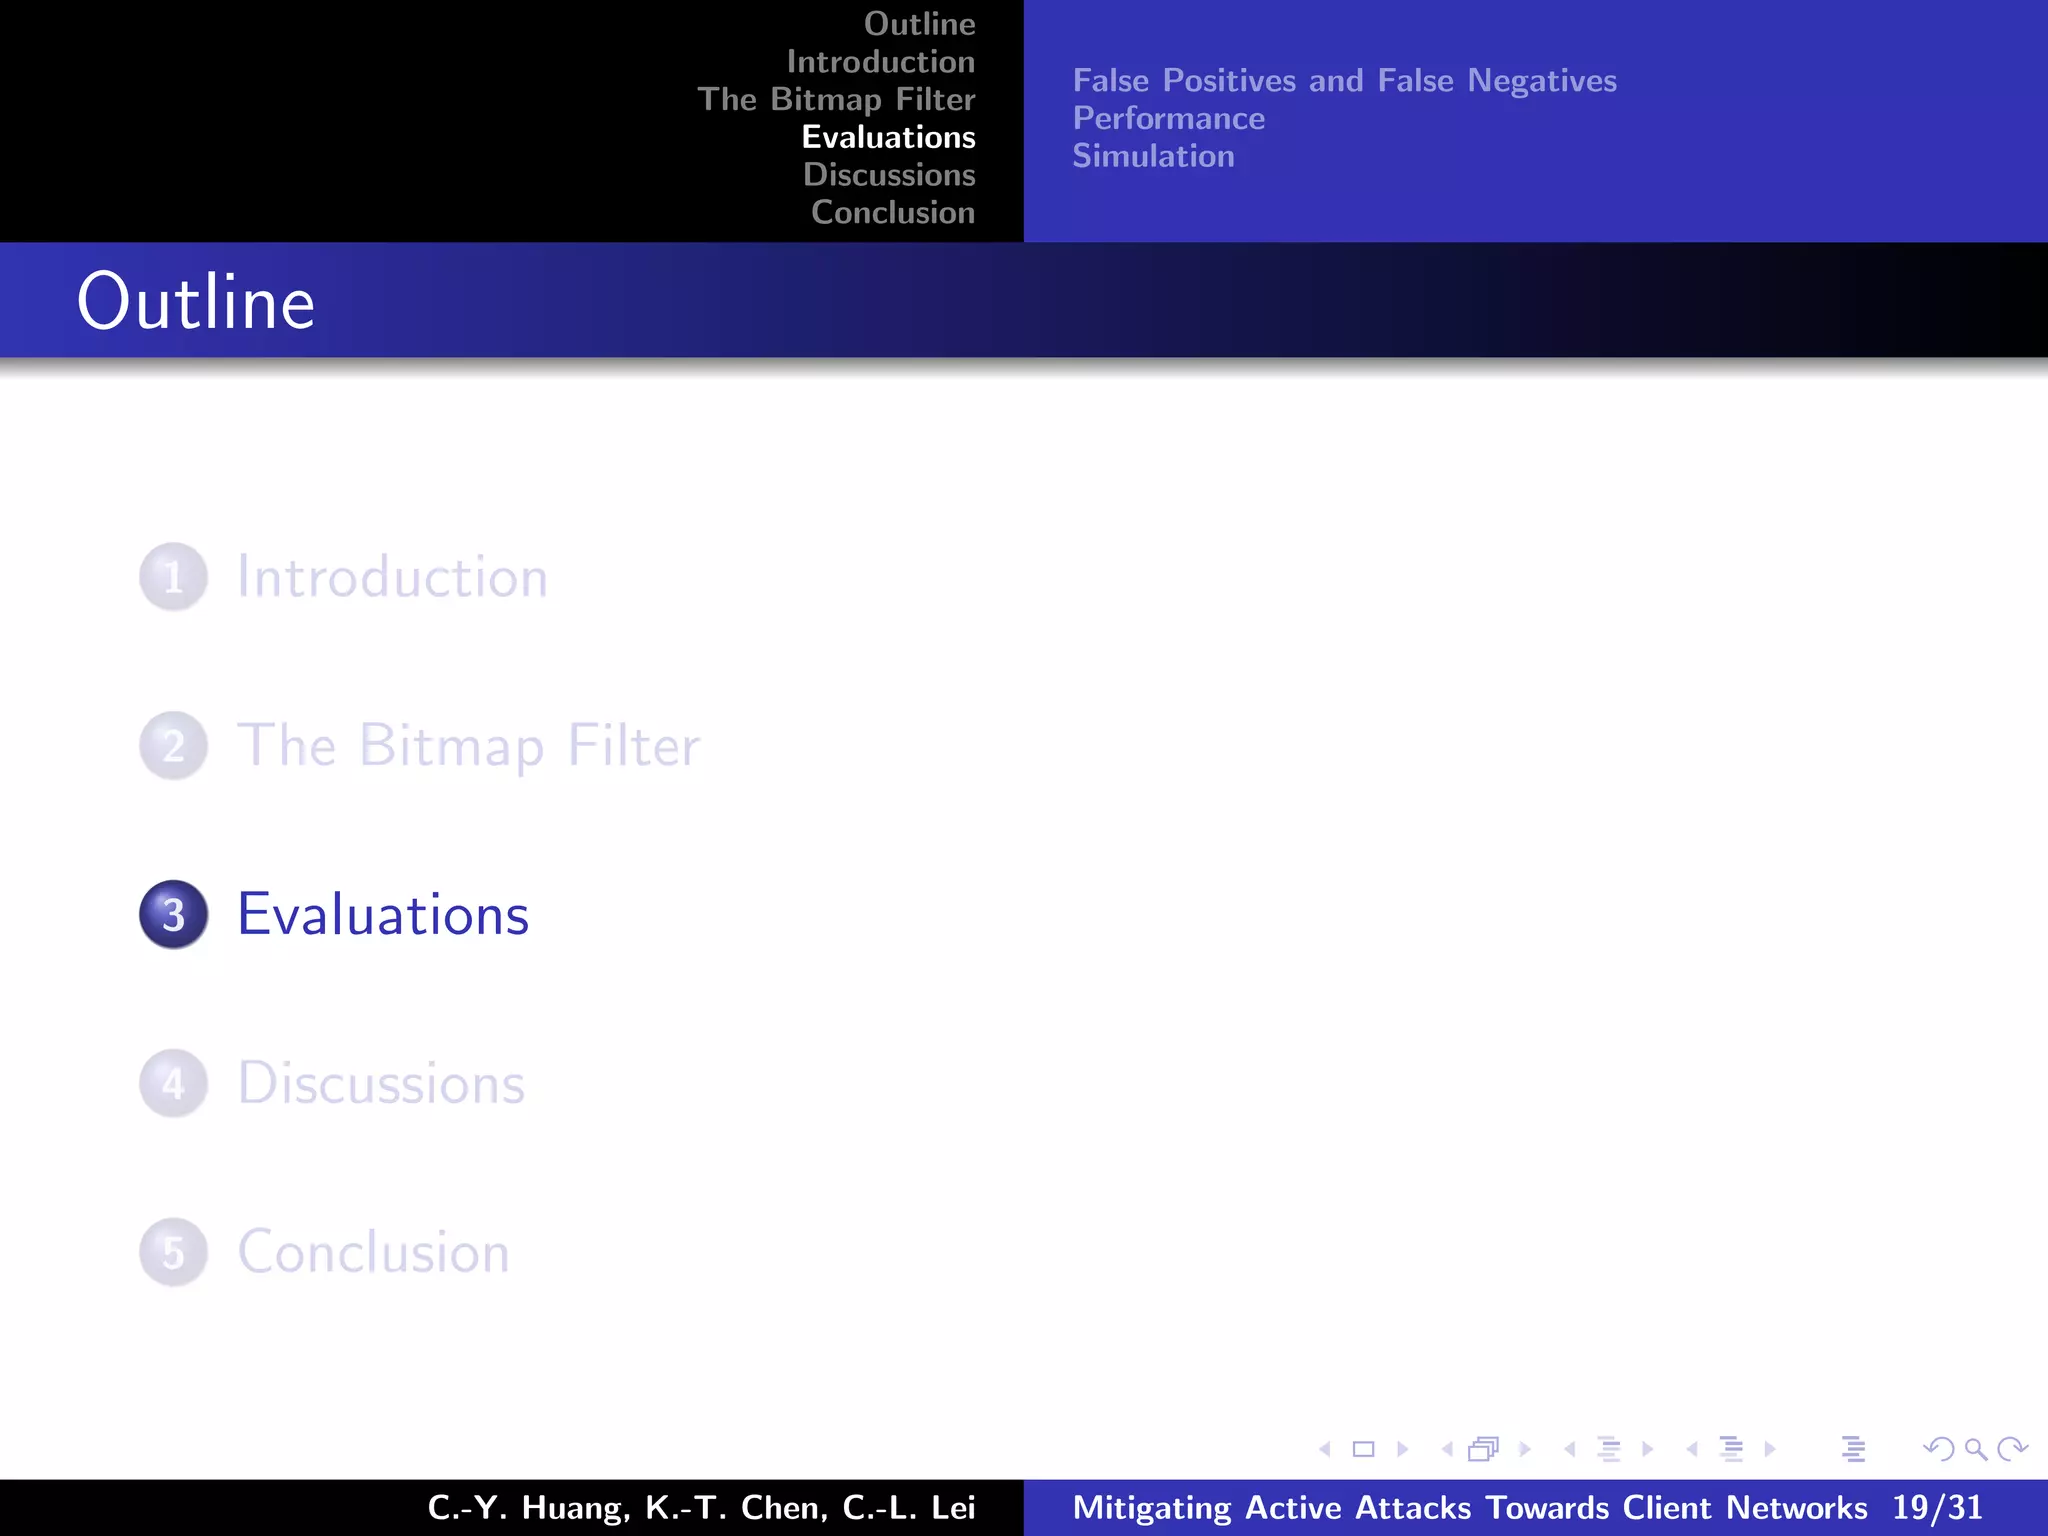Open Simulation subsection link
2048x1536 pixels.
point(1153,156)
